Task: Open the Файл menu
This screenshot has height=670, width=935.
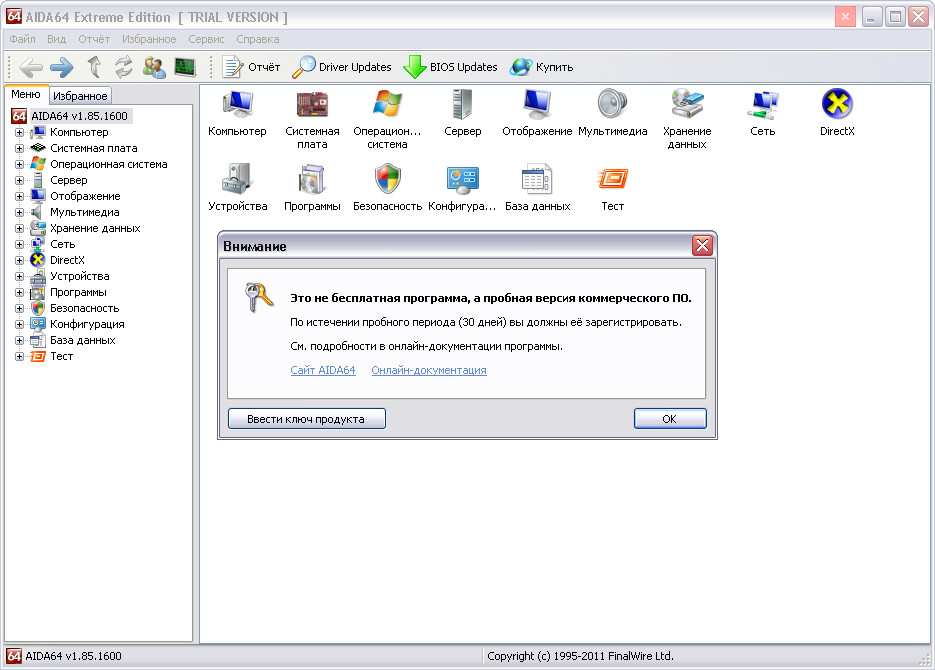Action: 23,39
